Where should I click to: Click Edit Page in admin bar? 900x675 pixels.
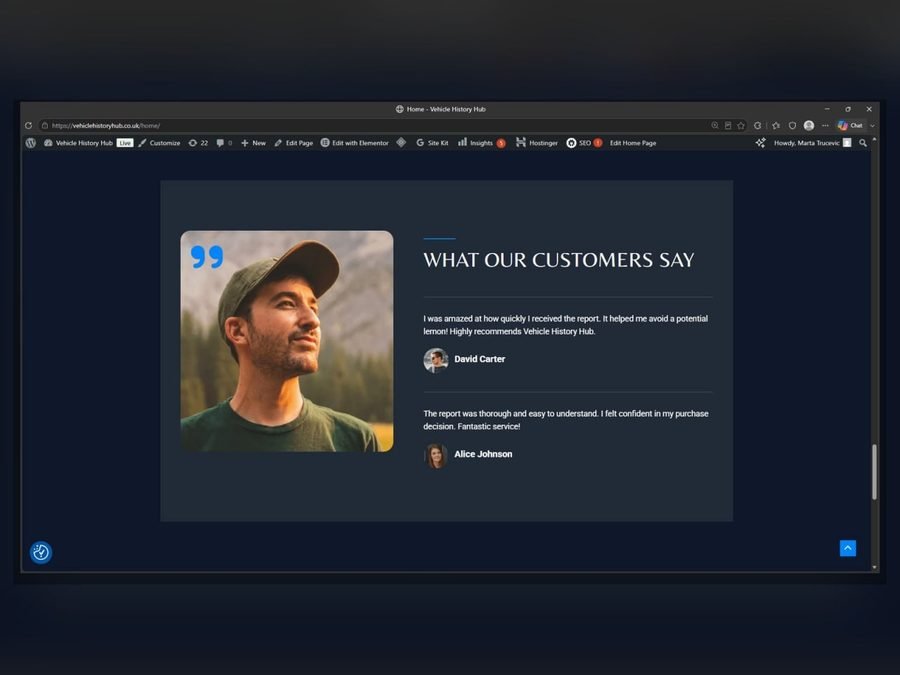[293, 143]
